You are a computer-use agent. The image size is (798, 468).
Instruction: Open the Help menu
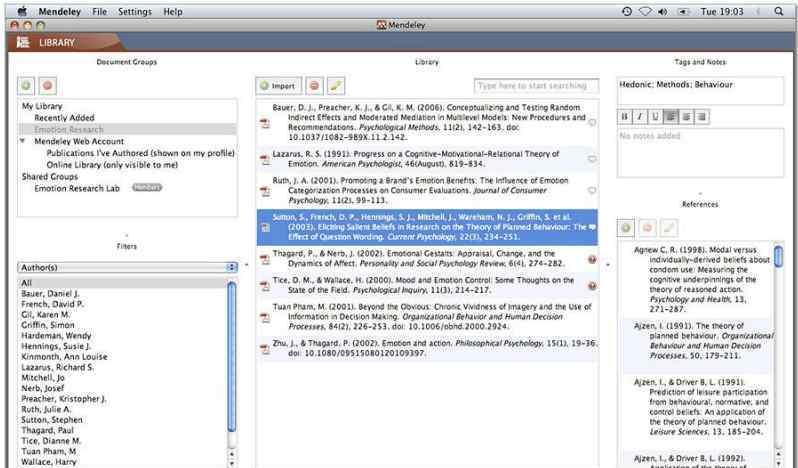(x=173, y=11)
